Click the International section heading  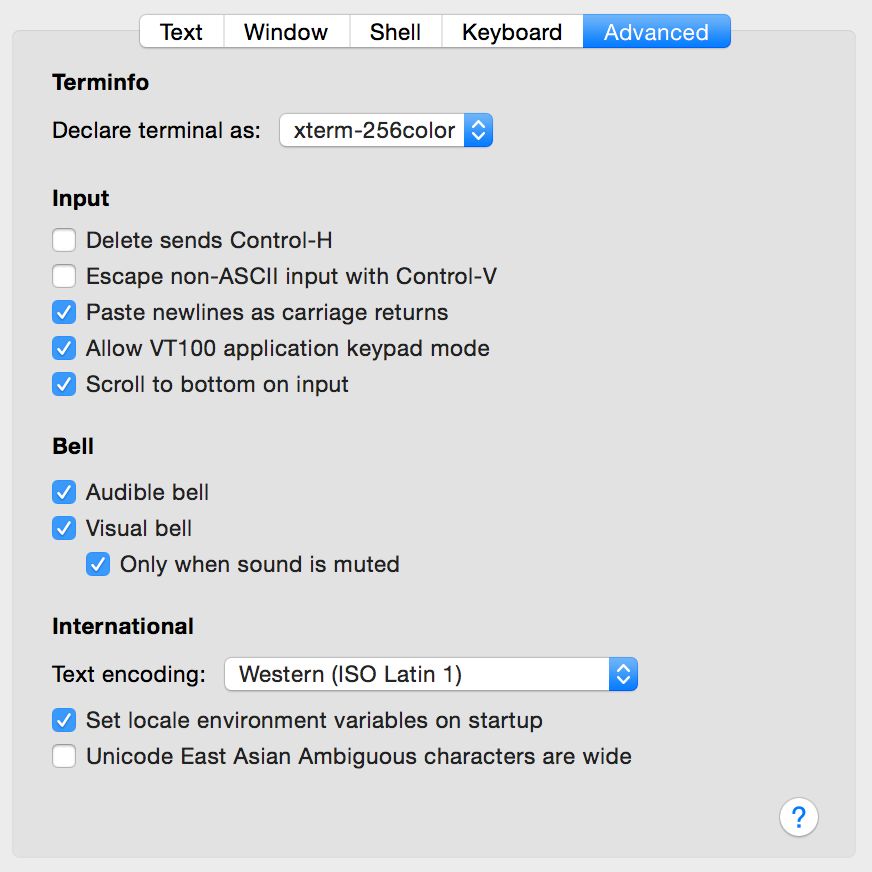pyautogui.click(x=123, y=626)
